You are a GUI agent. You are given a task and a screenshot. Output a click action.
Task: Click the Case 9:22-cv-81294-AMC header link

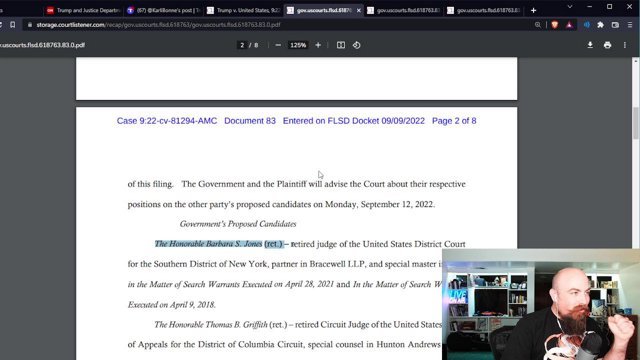[167, 121]
